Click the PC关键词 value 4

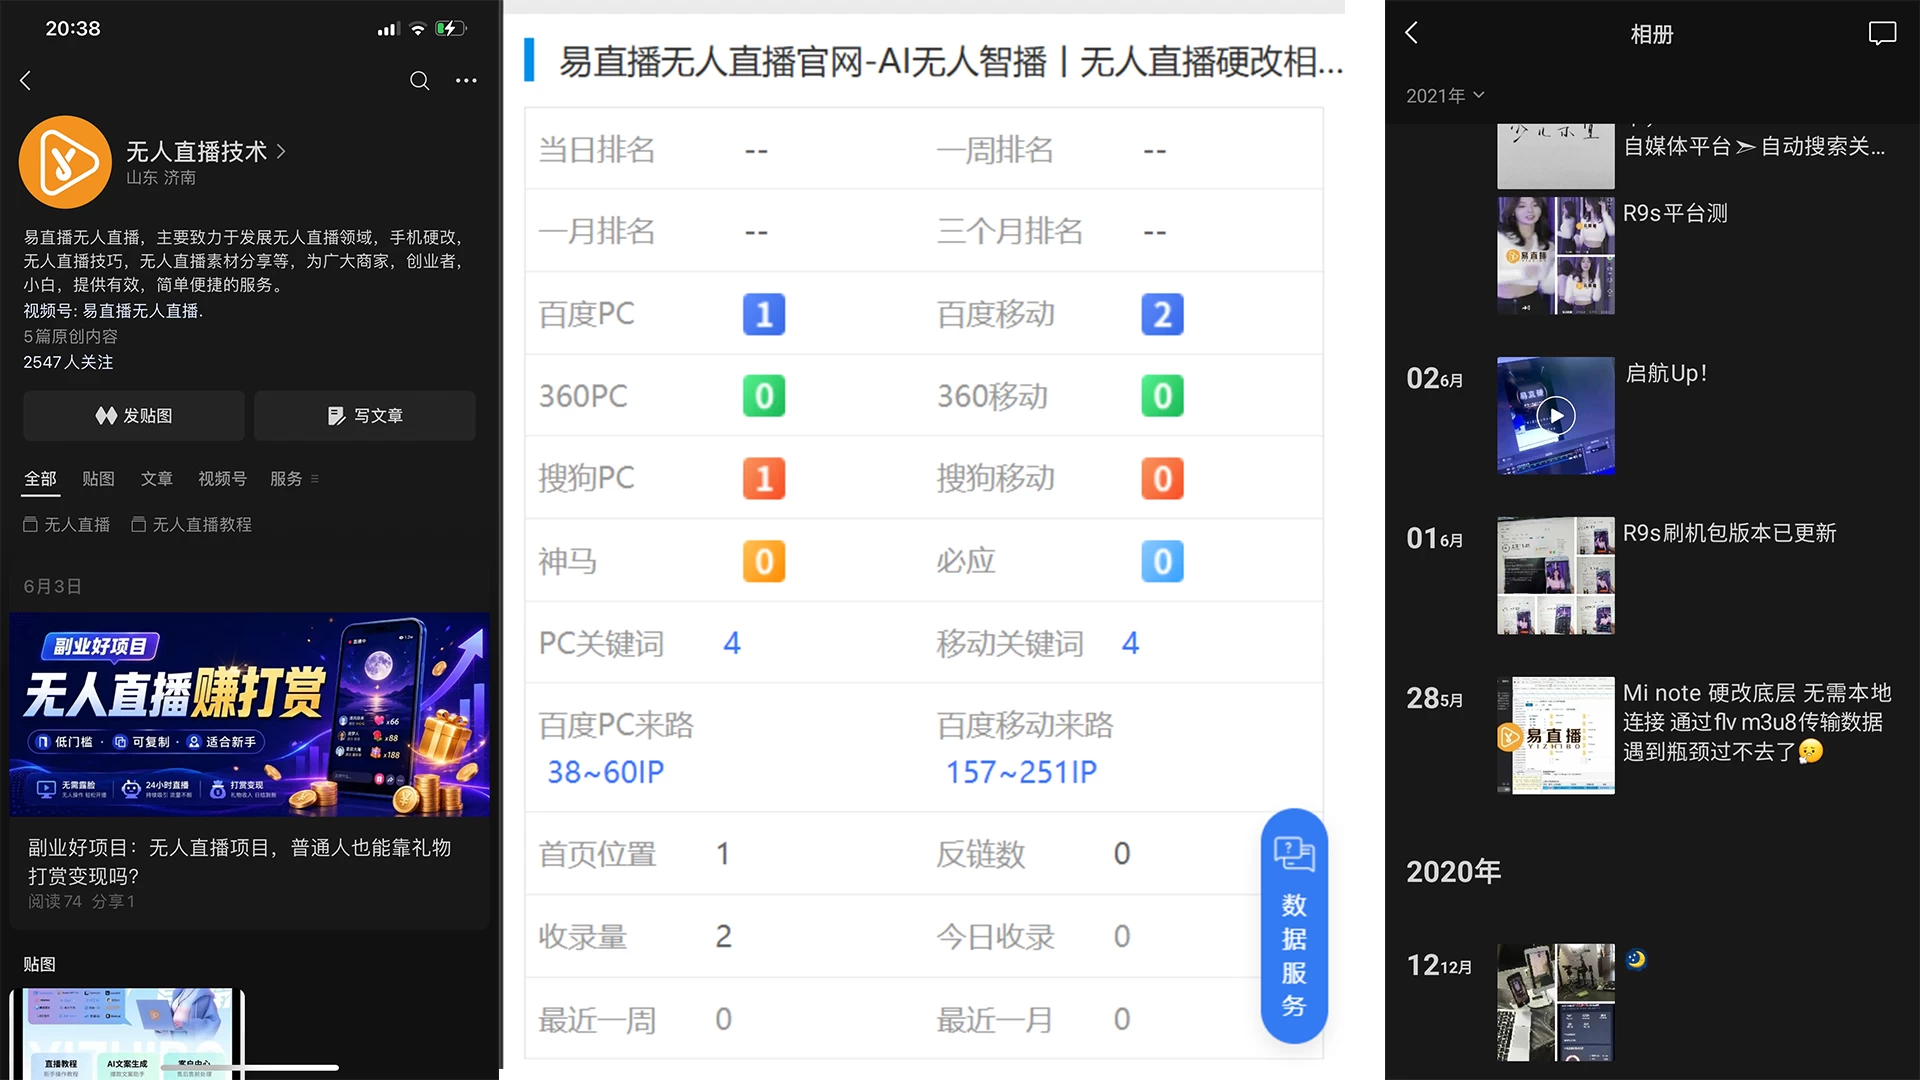(732, 643)
